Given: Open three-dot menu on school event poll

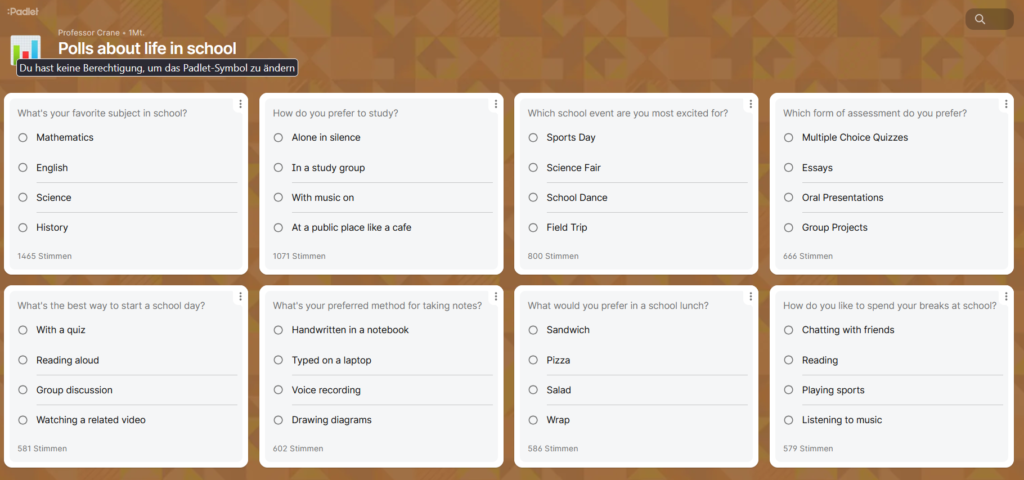Looking at the screenshot, I should tap(750, 104).
